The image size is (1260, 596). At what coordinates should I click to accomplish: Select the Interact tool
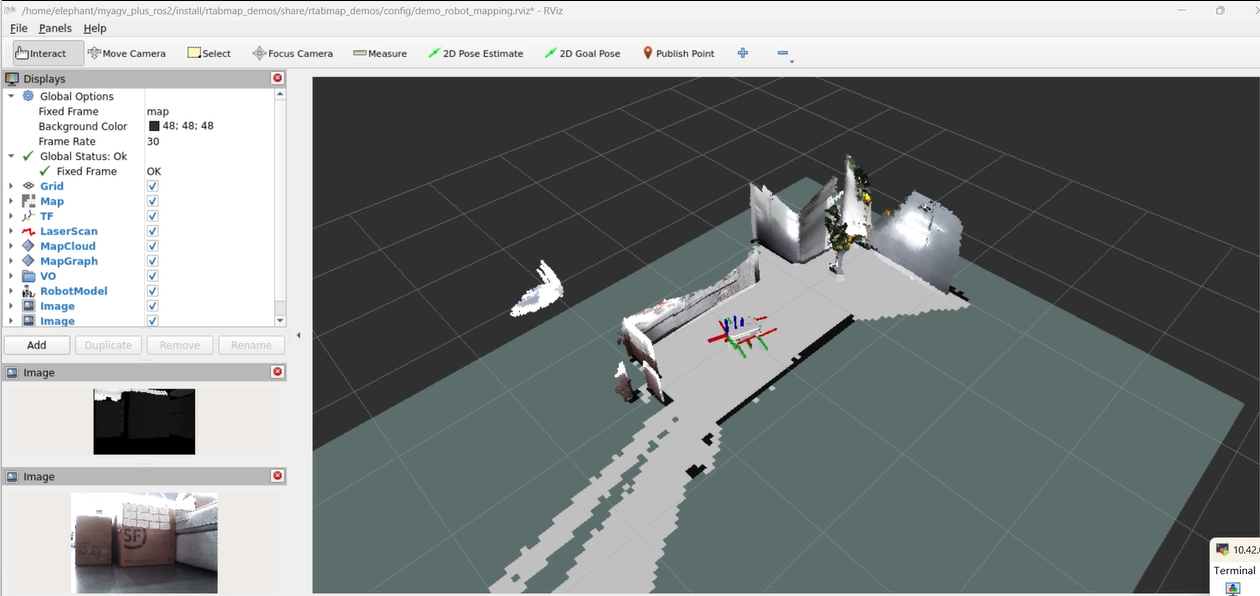[40, 53]
